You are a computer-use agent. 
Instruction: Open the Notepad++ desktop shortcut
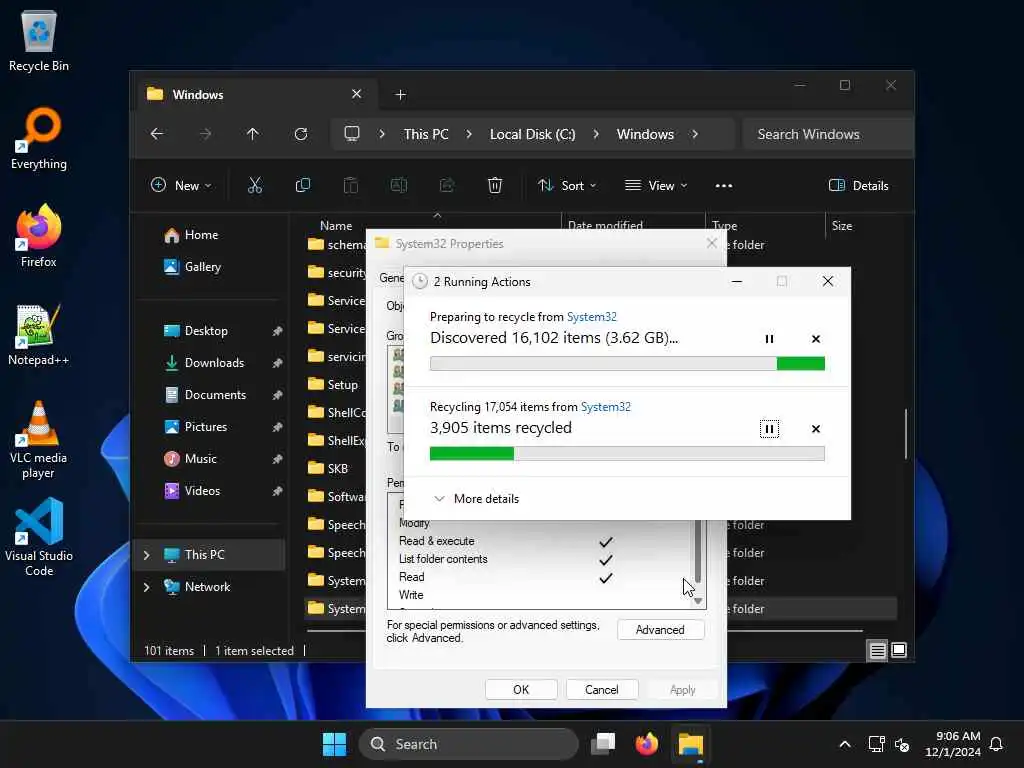point(39,334)
